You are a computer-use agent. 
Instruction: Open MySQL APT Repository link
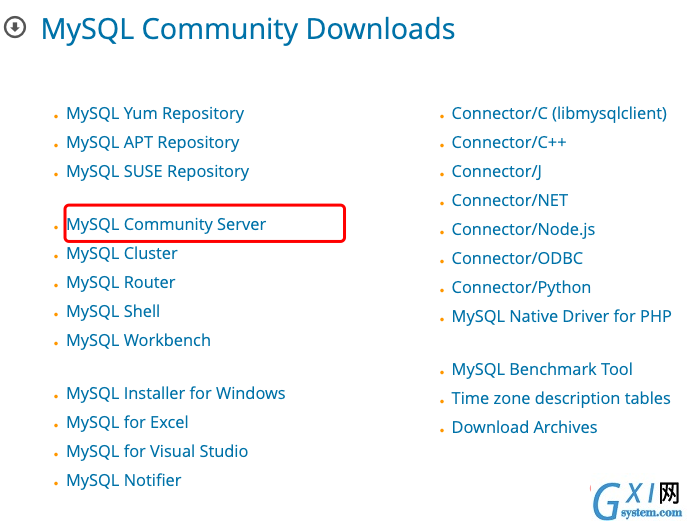(x=152, y=143)
